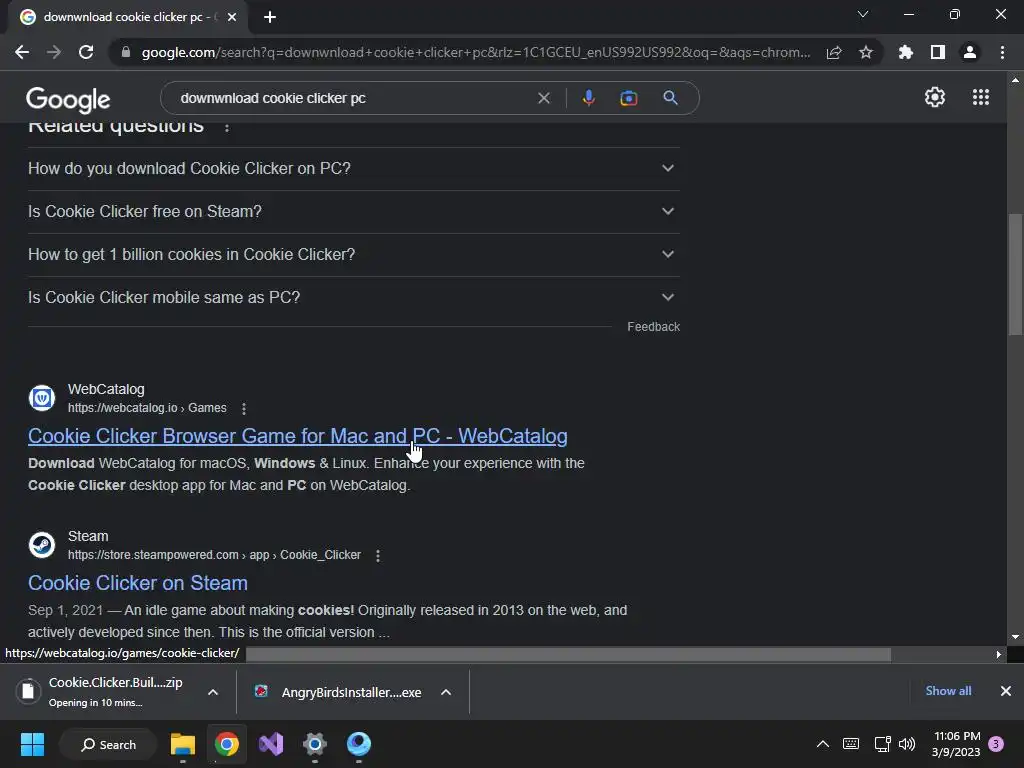Open Chrome extensions puzzle icon

(x=905, y=52)
